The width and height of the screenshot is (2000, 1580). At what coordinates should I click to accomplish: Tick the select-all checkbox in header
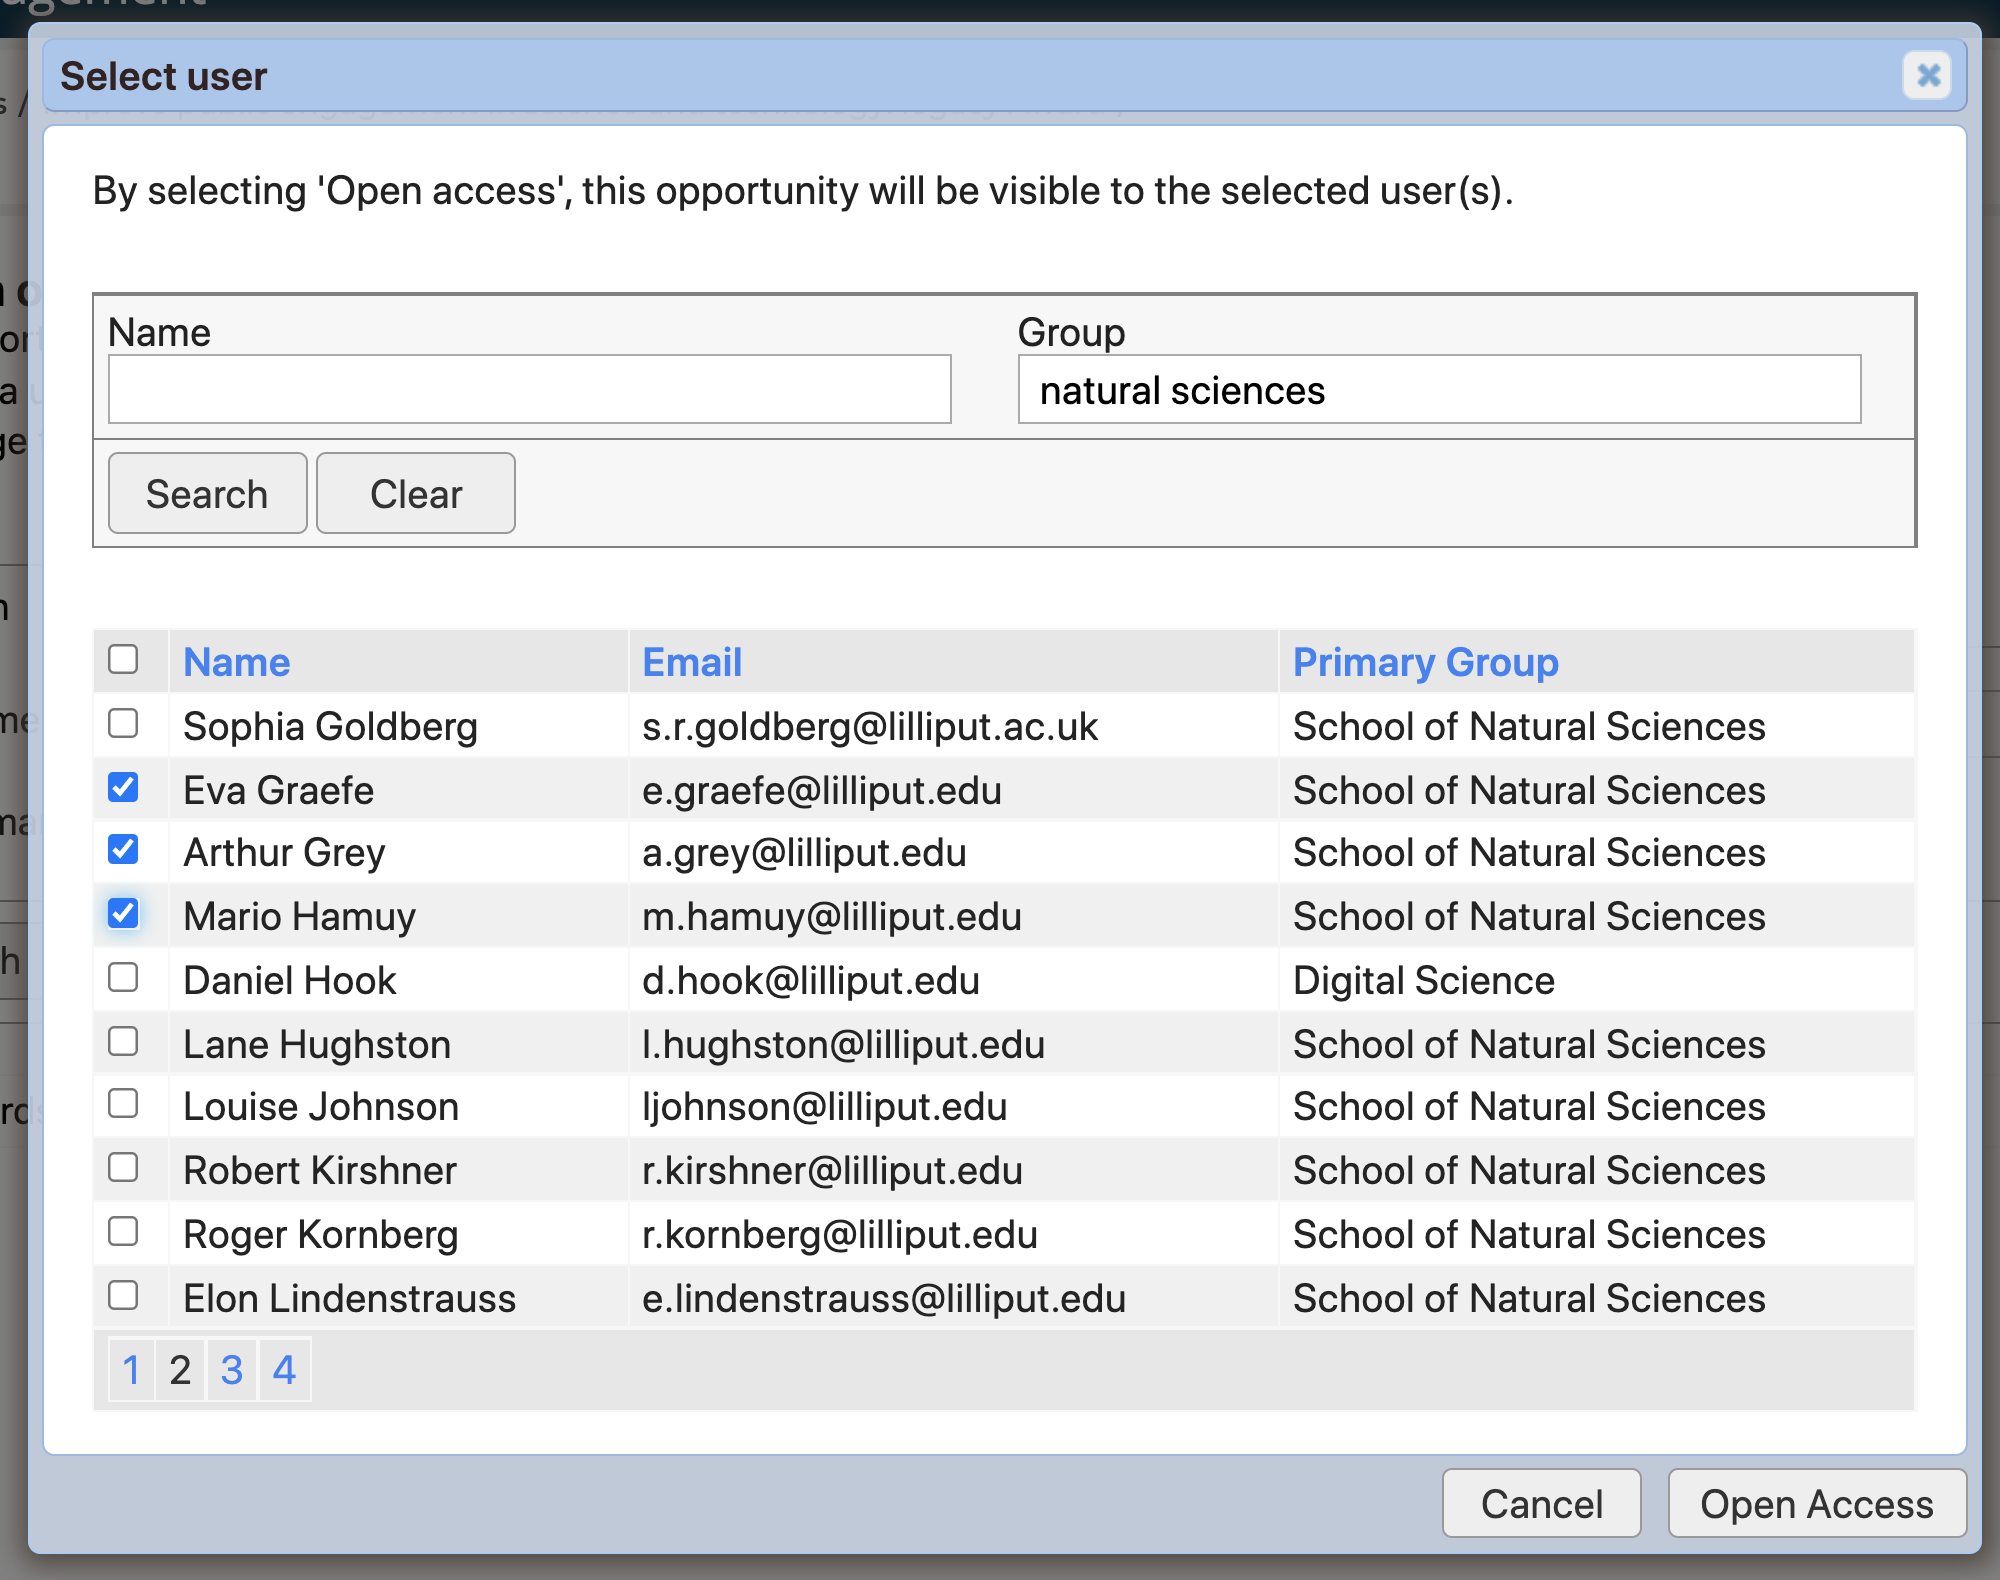pos(123,660)
